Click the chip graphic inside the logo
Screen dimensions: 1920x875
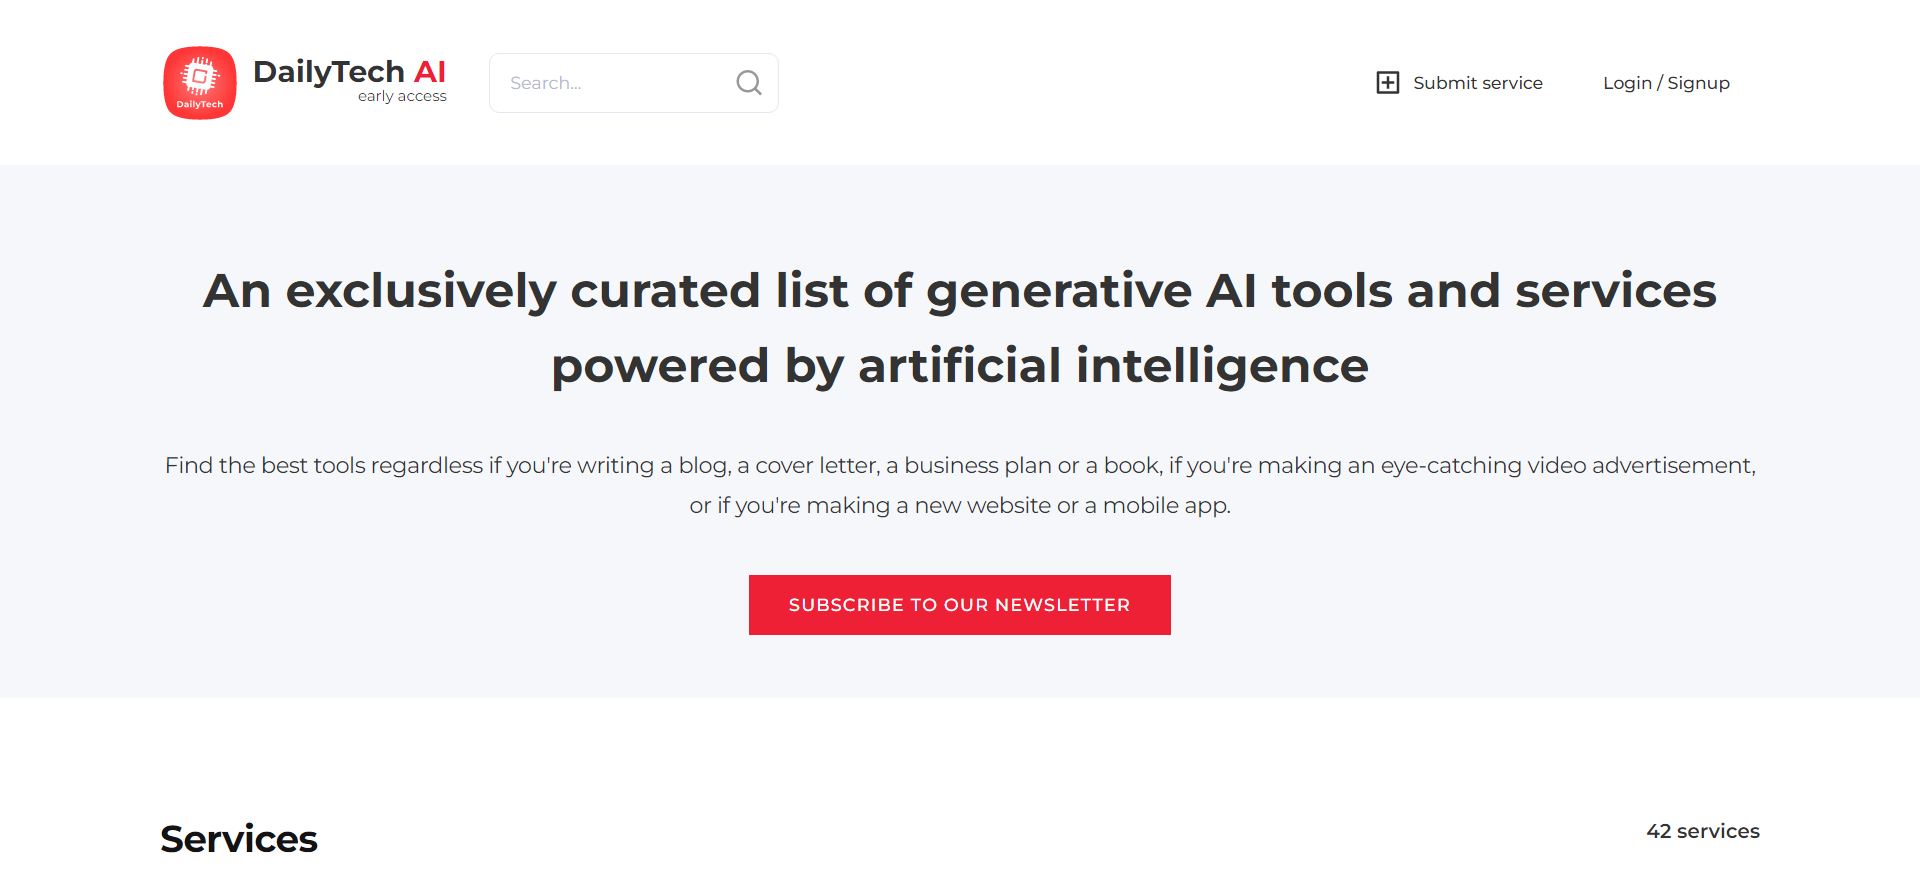[199, 76]
